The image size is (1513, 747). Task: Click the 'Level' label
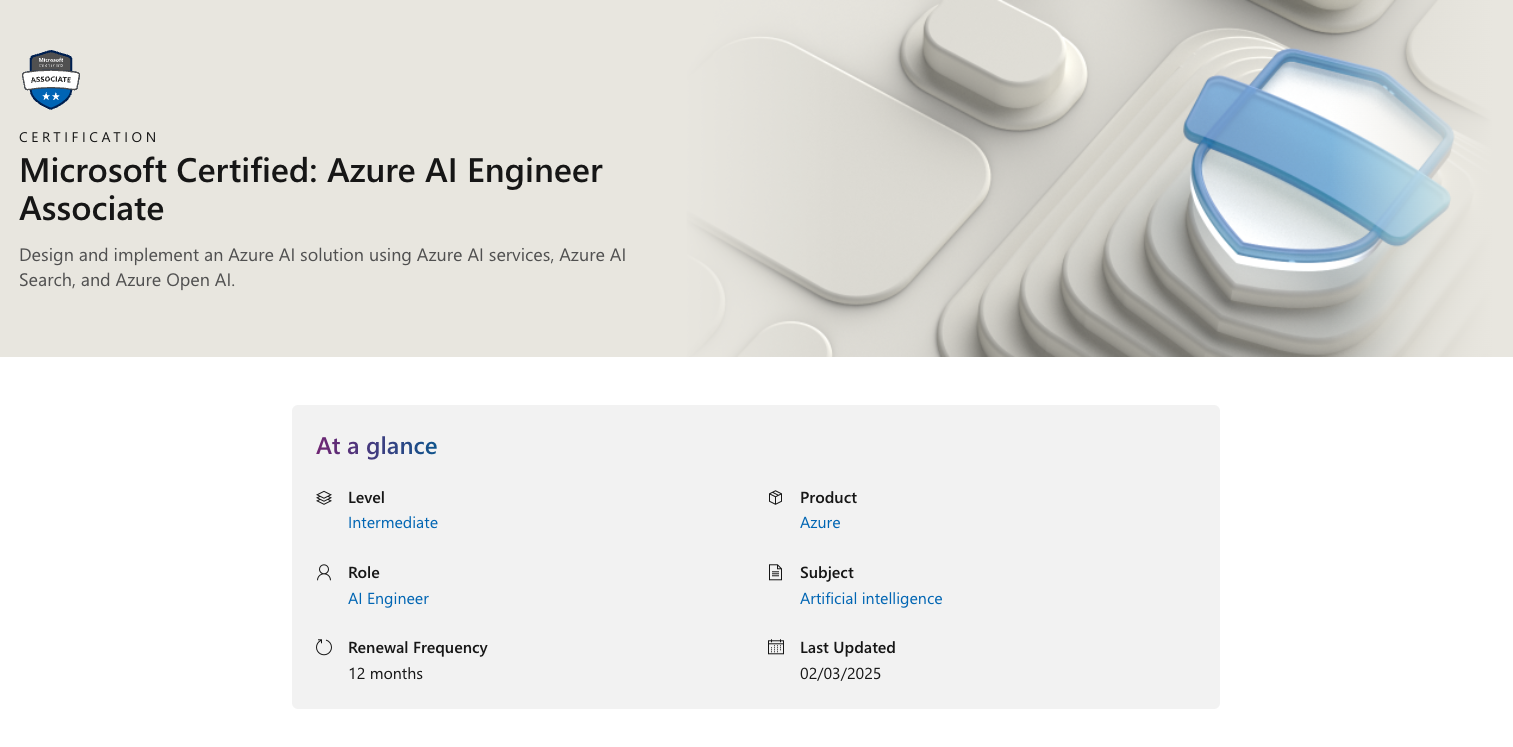pos(366,497)
